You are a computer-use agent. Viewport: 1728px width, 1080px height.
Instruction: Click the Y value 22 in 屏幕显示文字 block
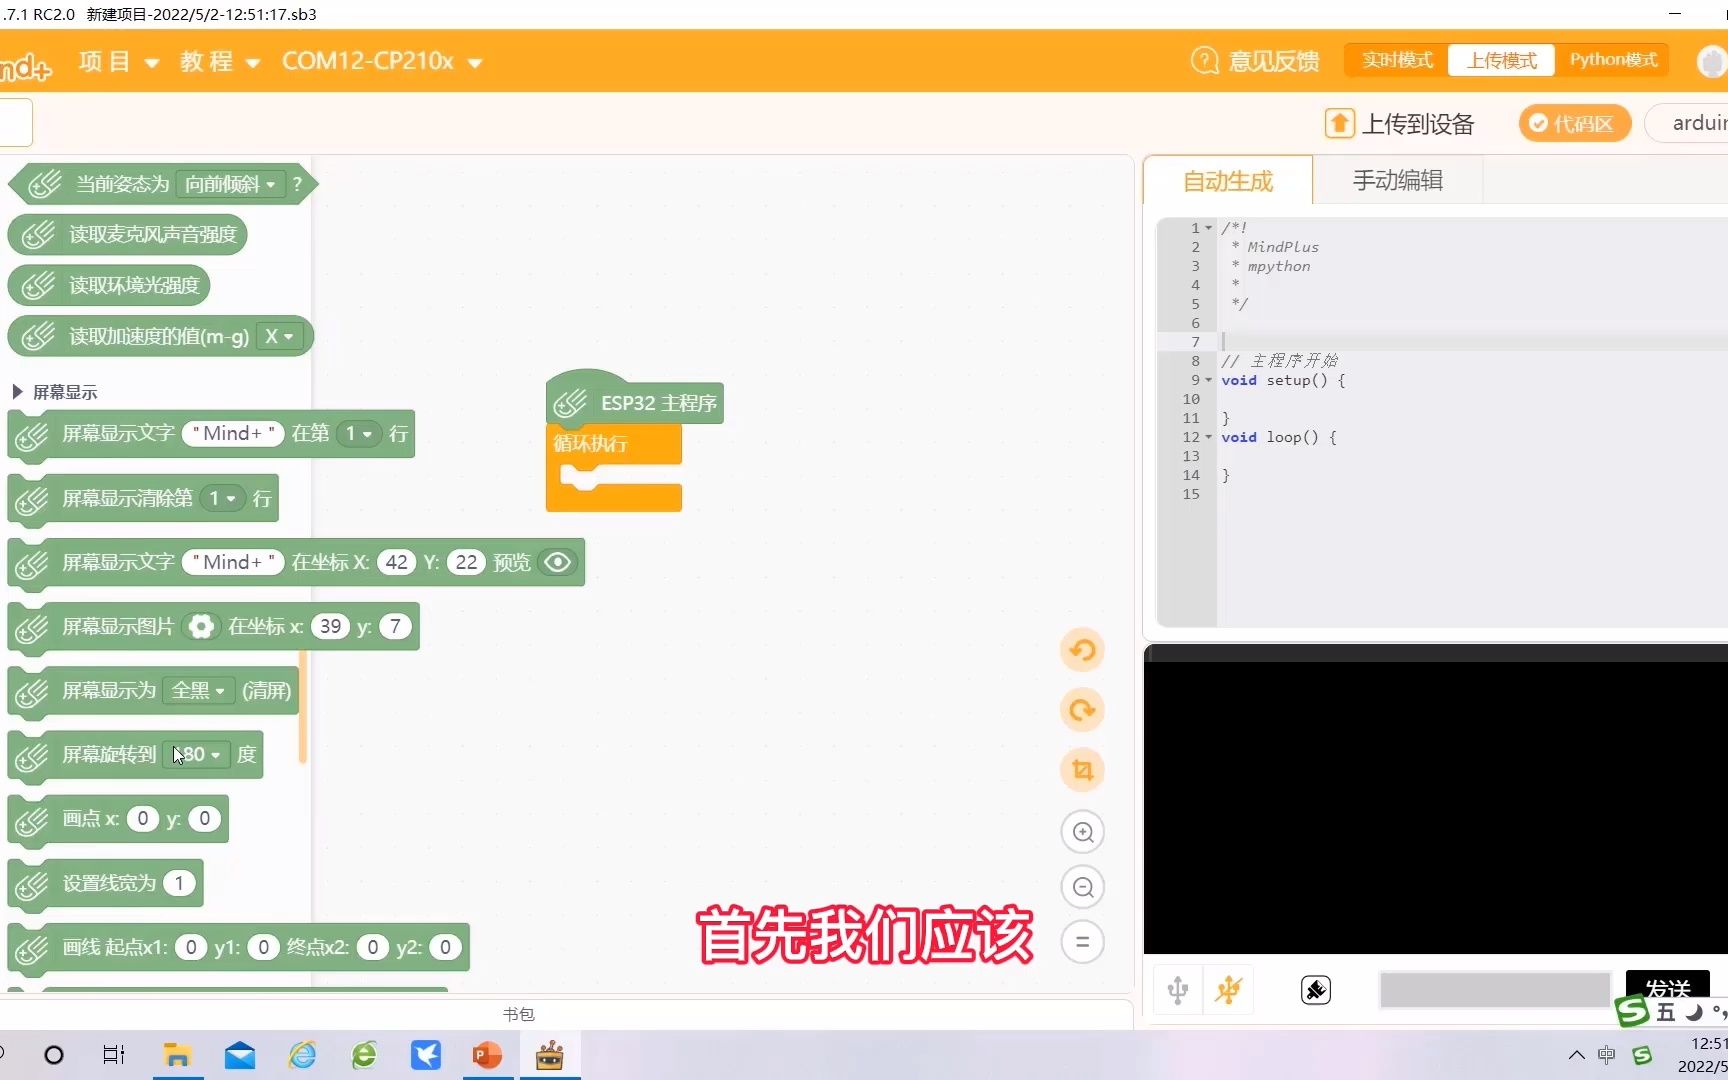pos(466,563)
